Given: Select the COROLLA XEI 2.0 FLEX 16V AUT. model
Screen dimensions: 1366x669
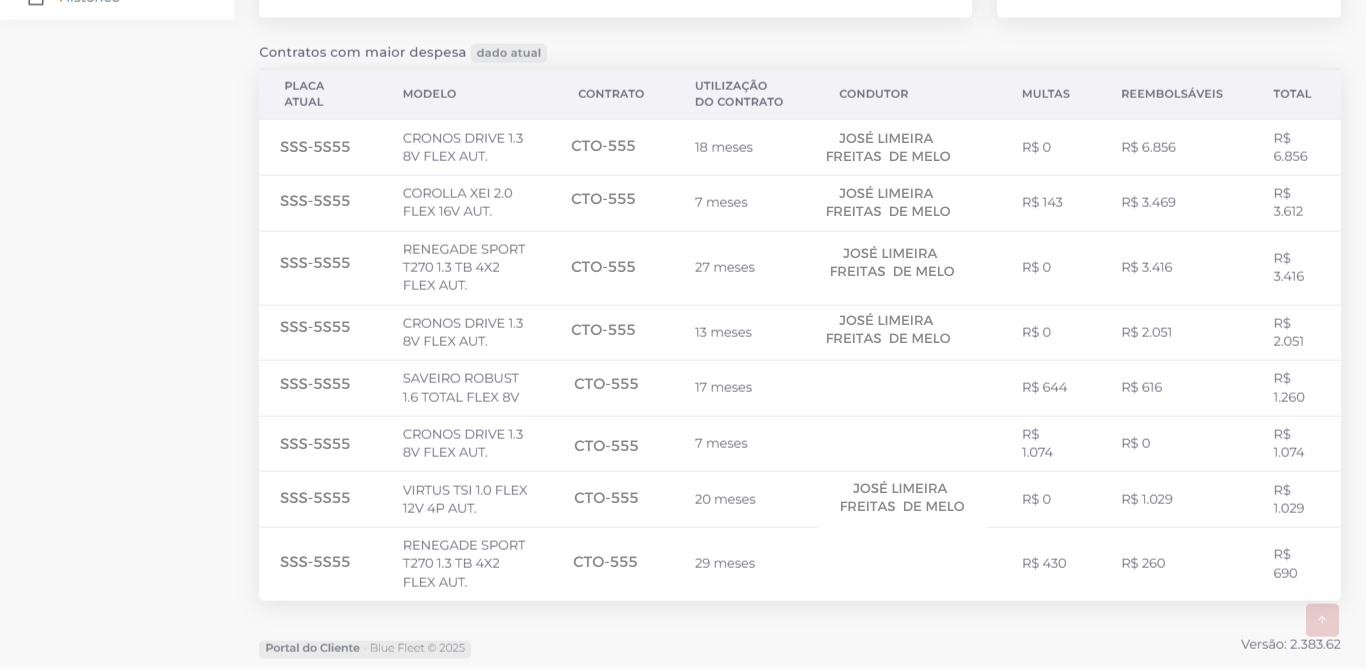Looking at the screenshot, I should coord(458,202).
